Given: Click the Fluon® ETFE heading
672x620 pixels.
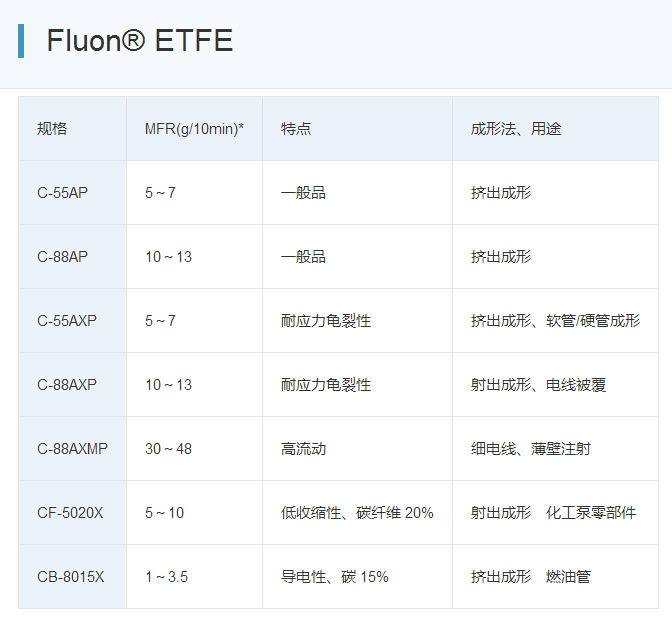Looking at the screenshot, I should coord(139,41).
